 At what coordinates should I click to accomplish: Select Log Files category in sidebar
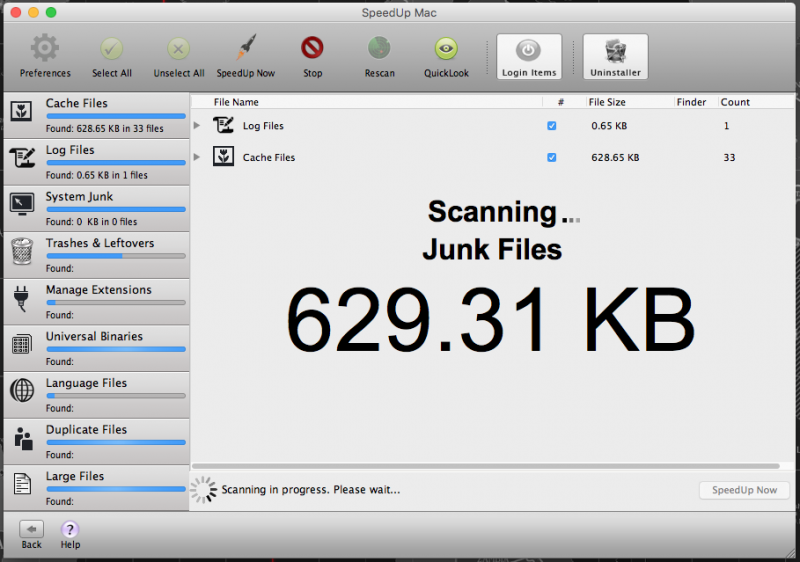tap(96, 162)
